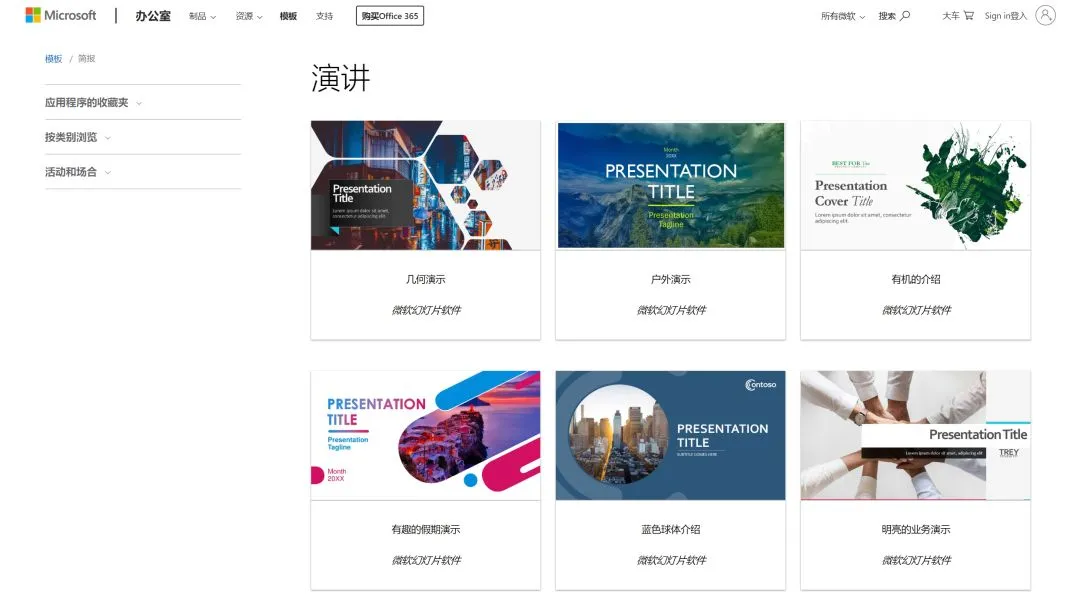Click the Microsoft logo
1080x608 pixels.
(61, 15)
